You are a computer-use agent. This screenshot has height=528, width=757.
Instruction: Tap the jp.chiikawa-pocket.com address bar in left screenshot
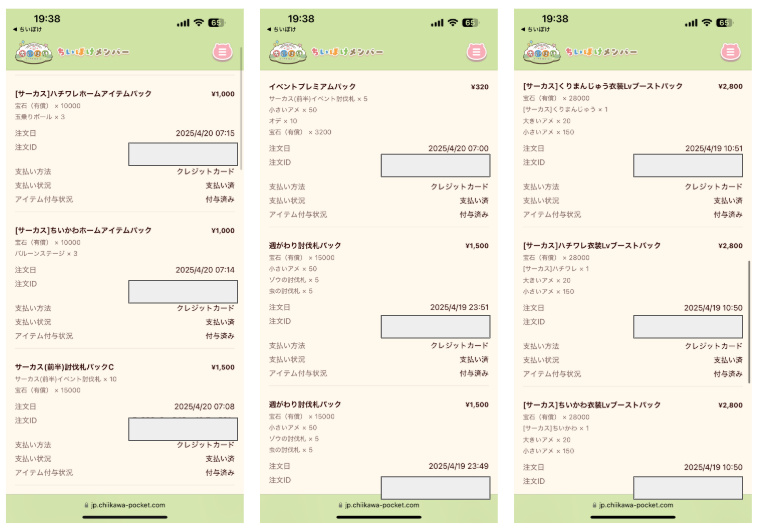click(125, 505)
